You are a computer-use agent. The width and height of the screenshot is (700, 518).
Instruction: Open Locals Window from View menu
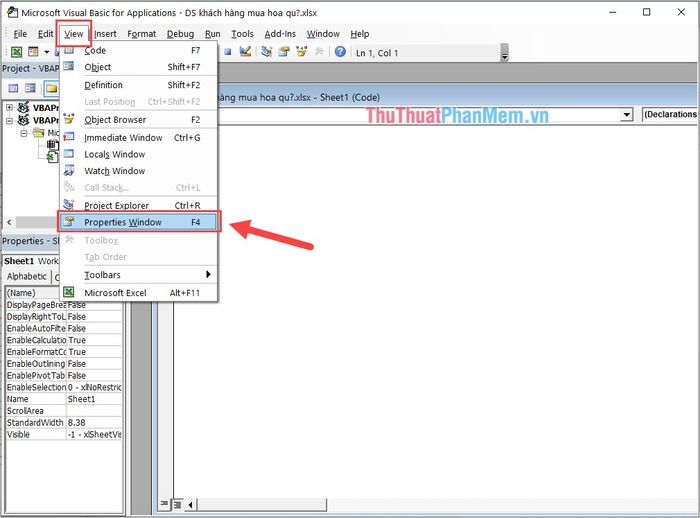(x=138, y=154)
